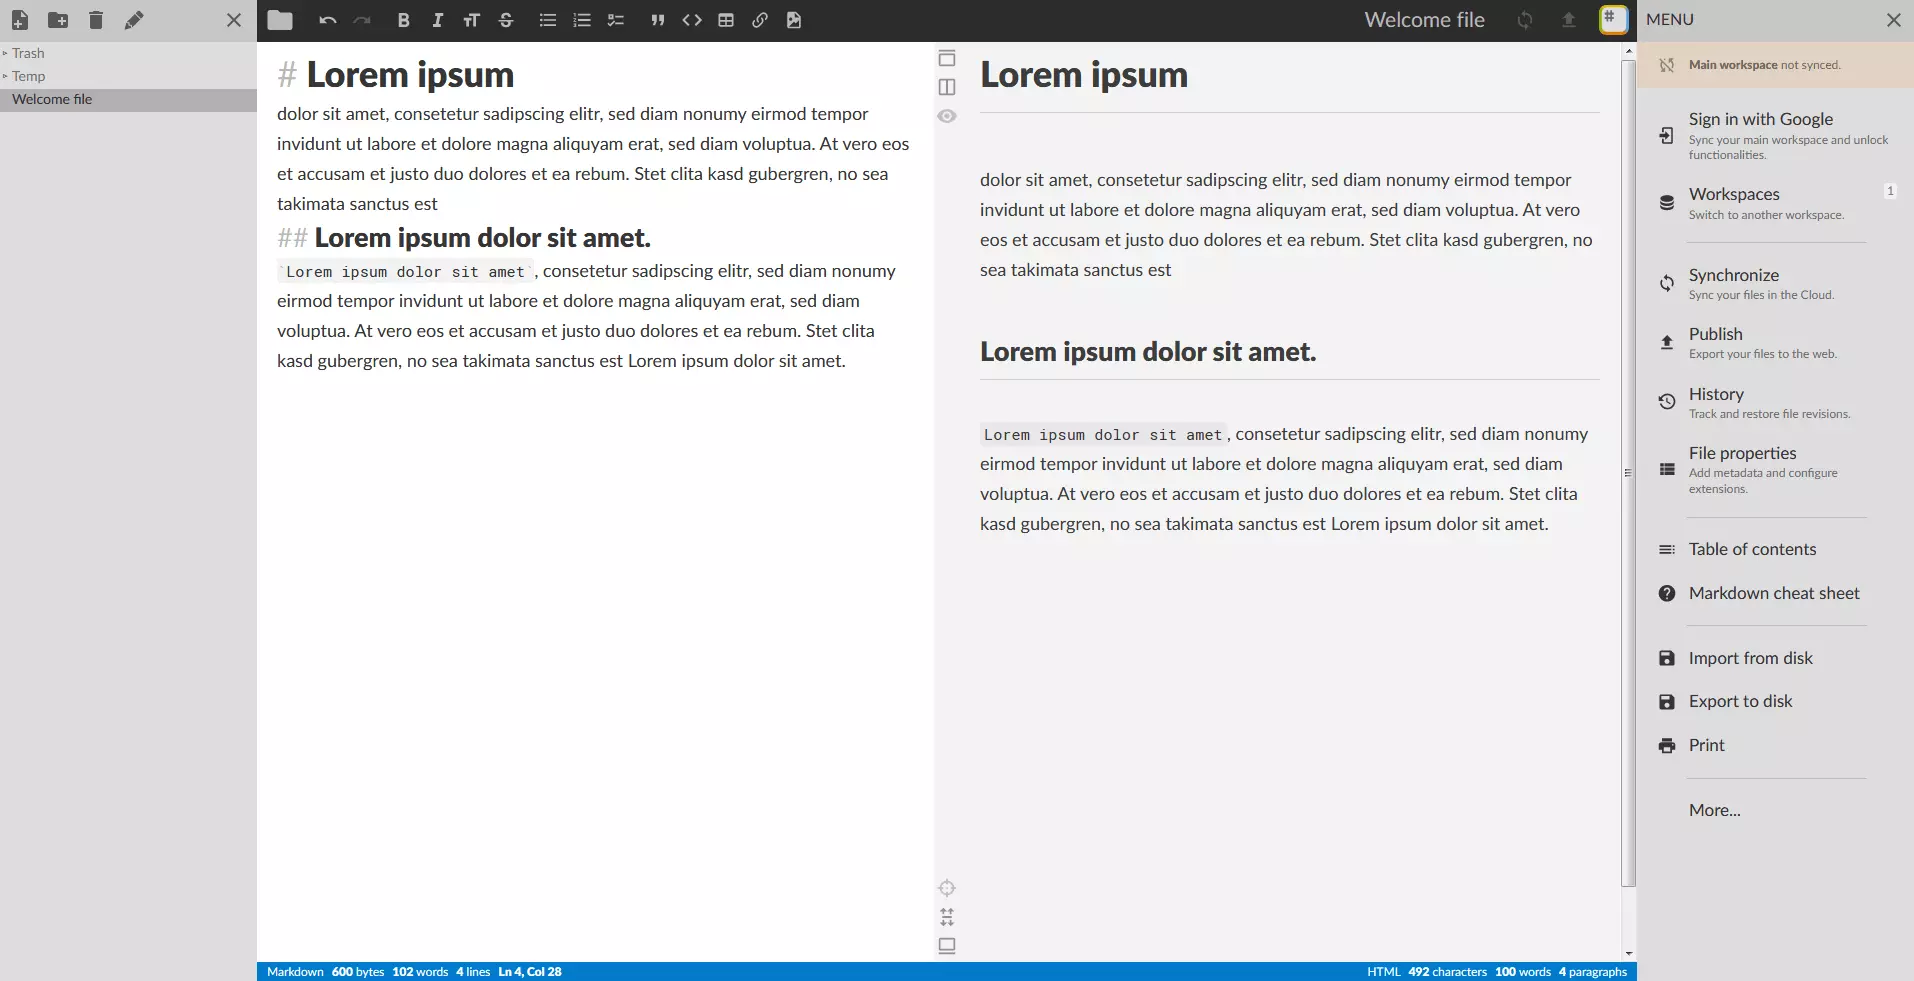Insert a blockquote

pyautogui.click(x=657, y=20)
